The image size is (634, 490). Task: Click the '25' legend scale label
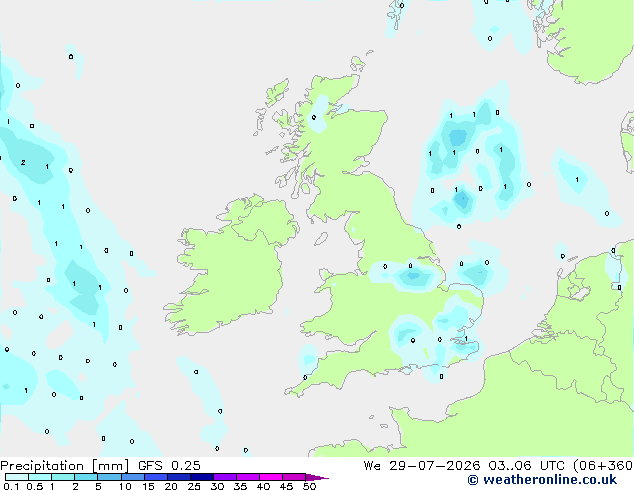194,486
